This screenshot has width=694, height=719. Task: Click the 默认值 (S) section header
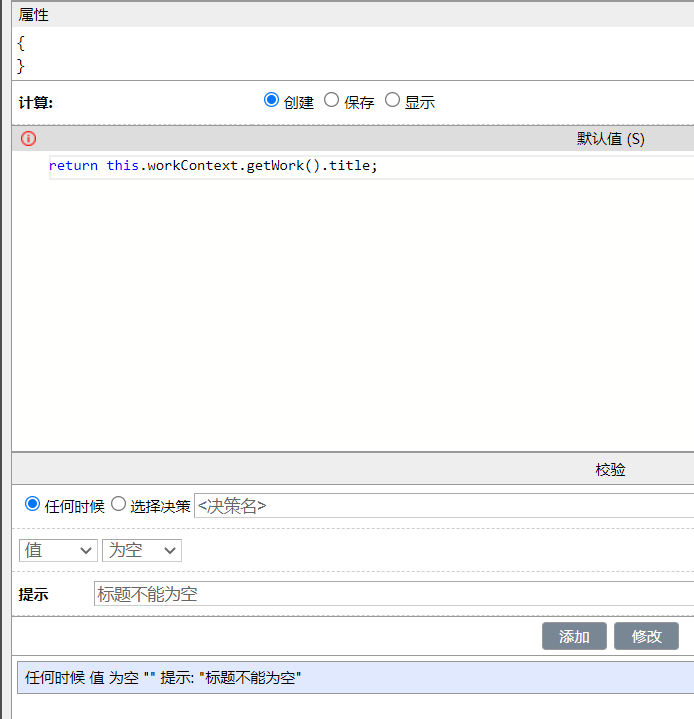pyautogui.click(x=610, y=139)
